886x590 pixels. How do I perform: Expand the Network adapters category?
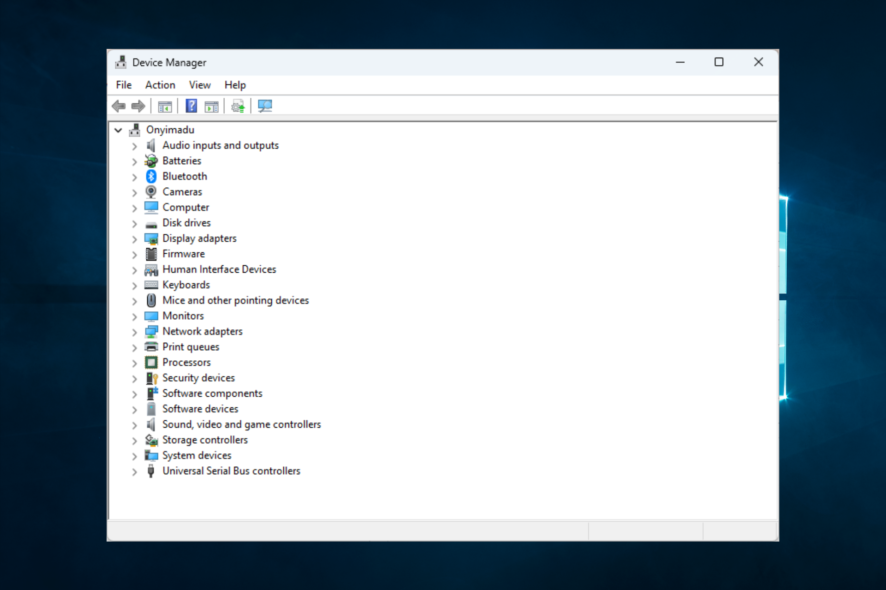pos(134,332)
